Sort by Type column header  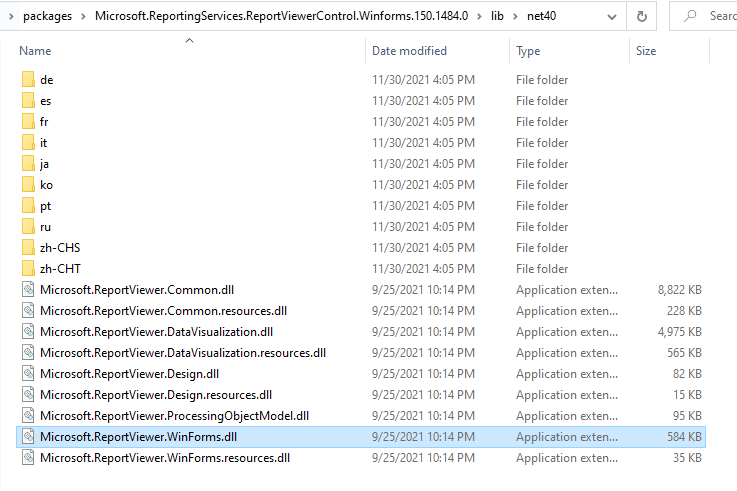point(528,51)
